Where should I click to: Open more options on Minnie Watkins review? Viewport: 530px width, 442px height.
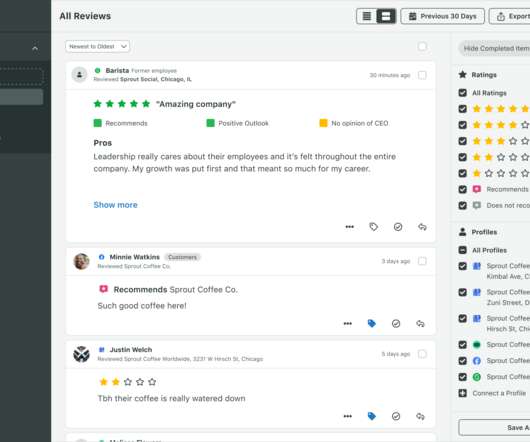point(347,323)
